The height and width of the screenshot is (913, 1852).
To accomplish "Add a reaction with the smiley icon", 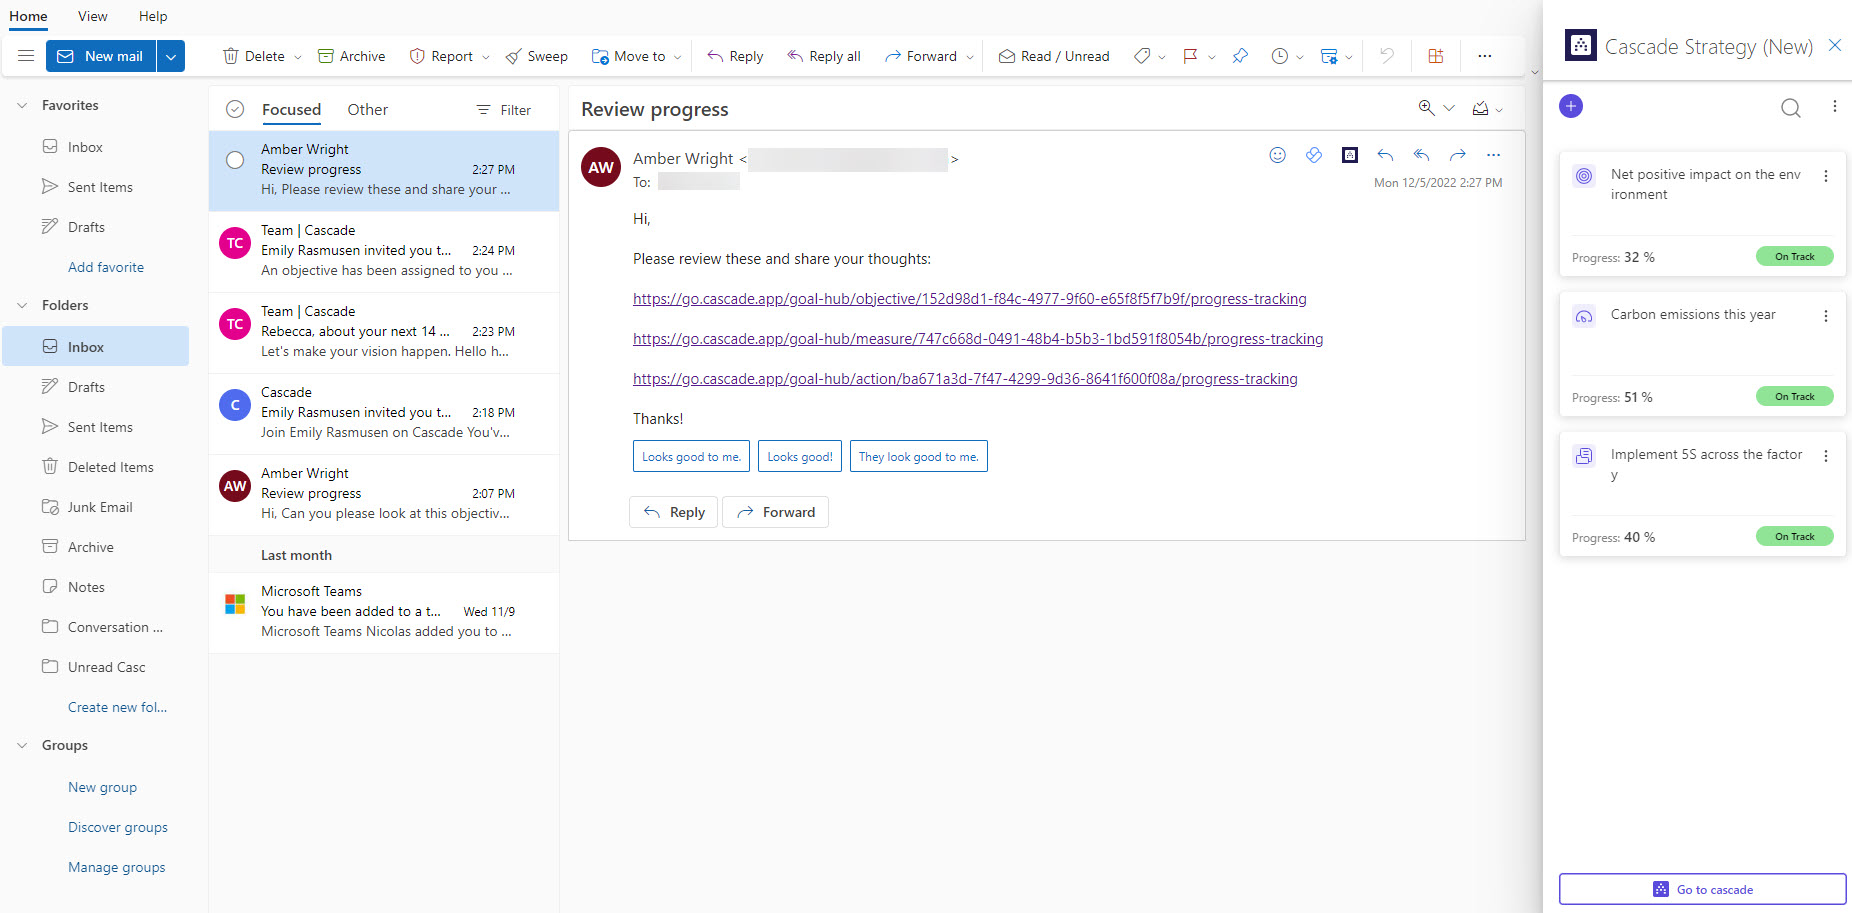I will coord(1277,155).
